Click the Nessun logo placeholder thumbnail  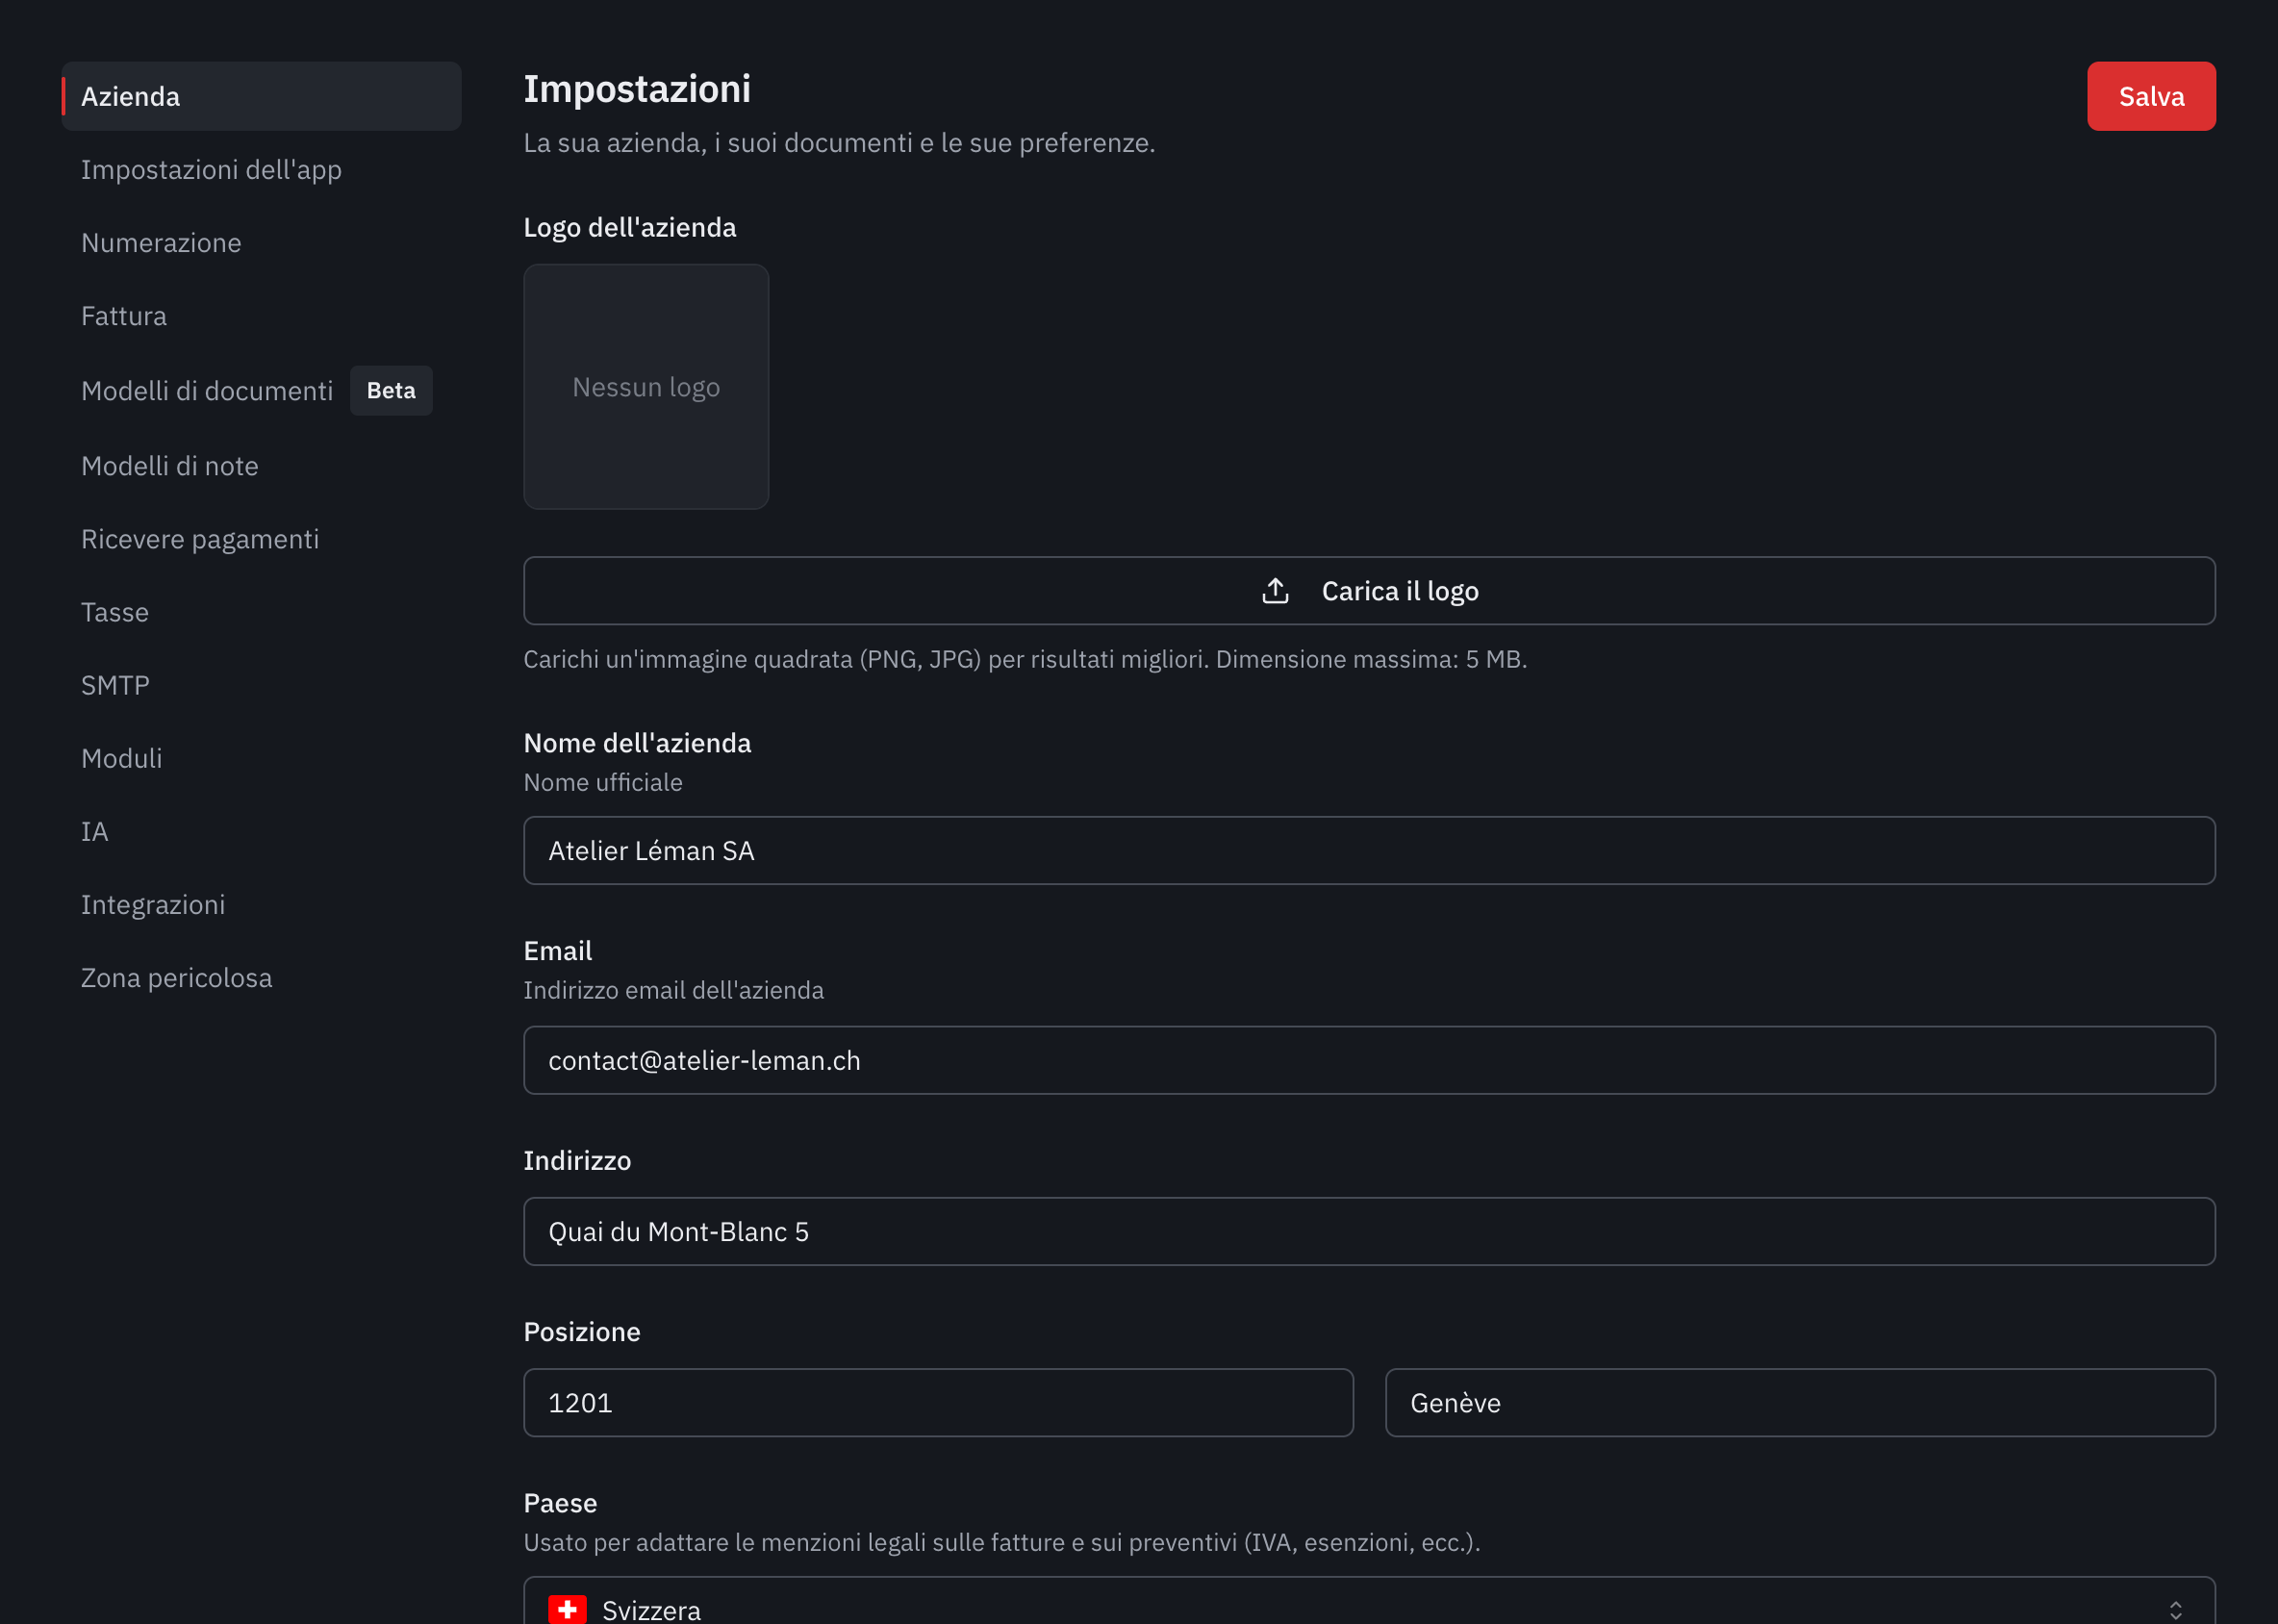tap(646, 387)
